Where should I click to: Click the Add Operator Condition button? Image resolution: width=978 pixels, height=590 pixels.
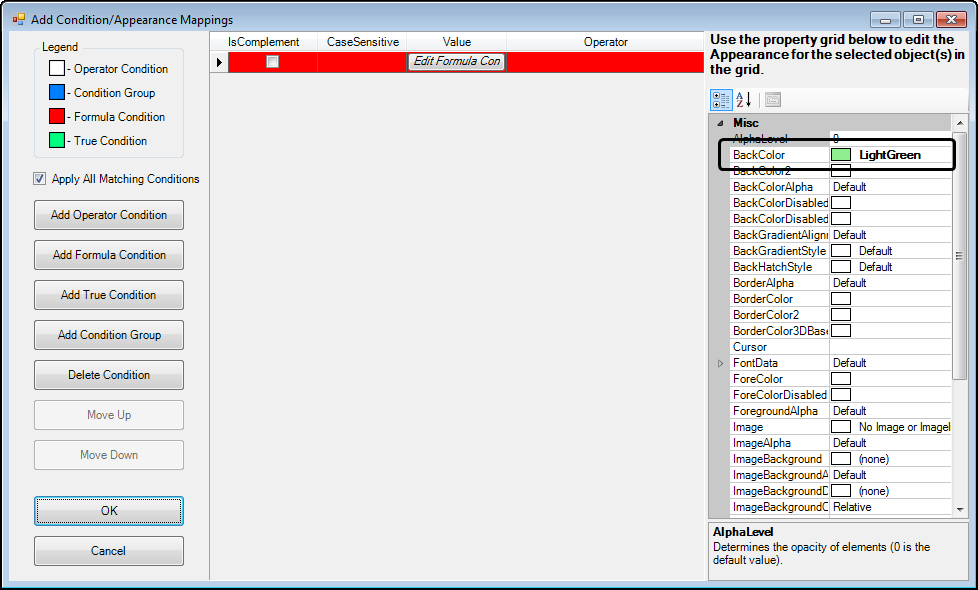[109, 215]
